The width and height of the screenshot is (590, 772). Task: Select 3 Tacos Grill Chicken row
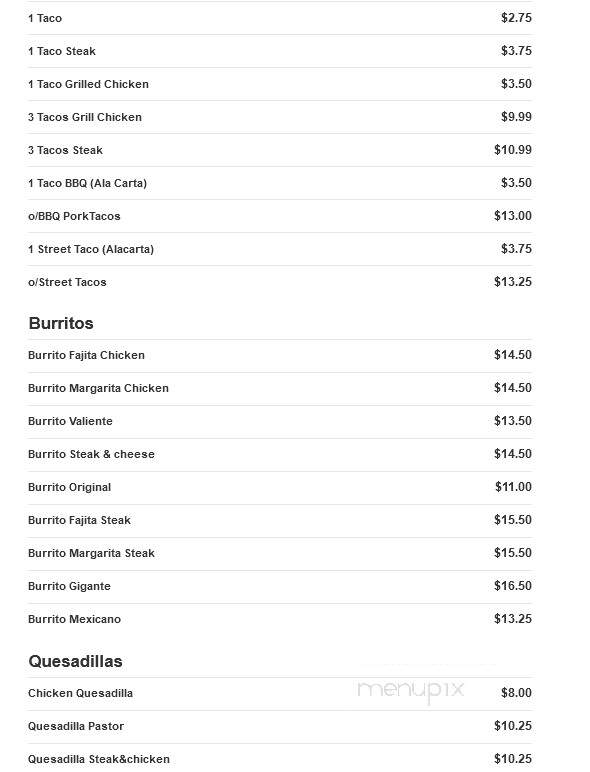point(280,117)
